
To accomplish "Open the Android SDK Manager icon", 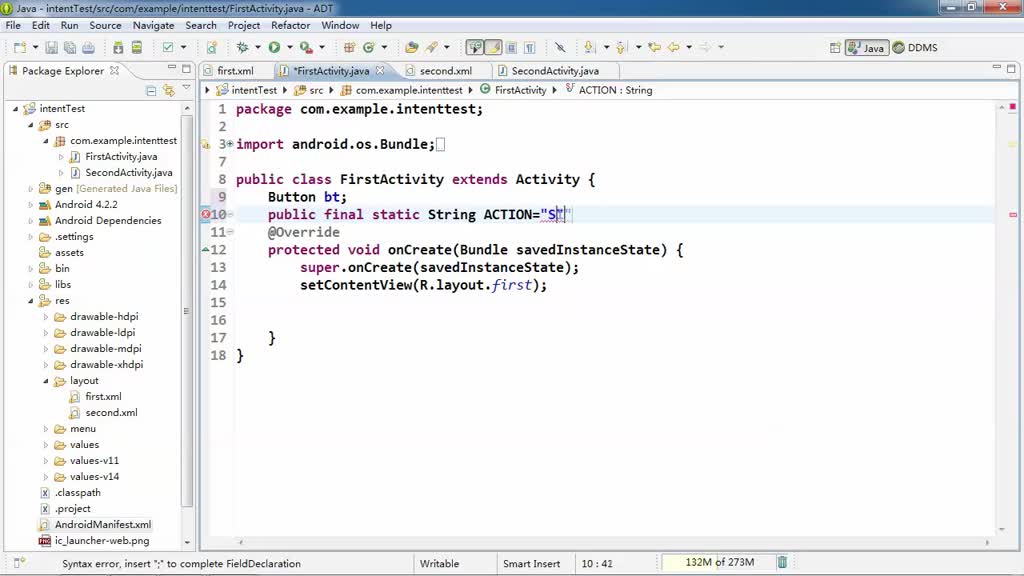I will coord(118,48).
